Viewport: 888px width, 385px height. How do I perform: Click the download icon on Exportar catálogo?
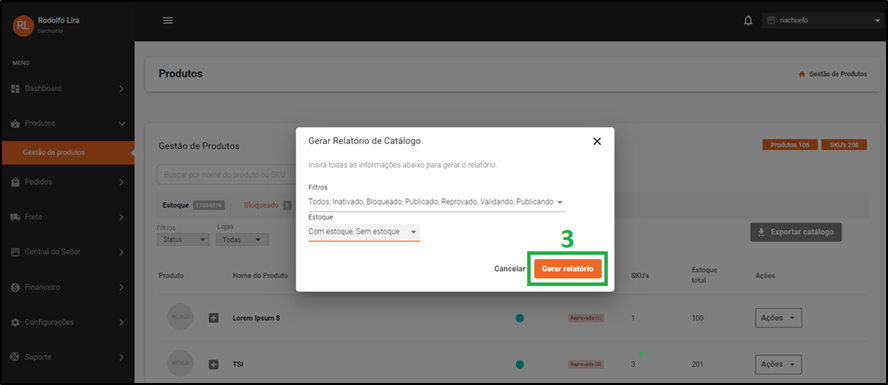pos(762,232)
